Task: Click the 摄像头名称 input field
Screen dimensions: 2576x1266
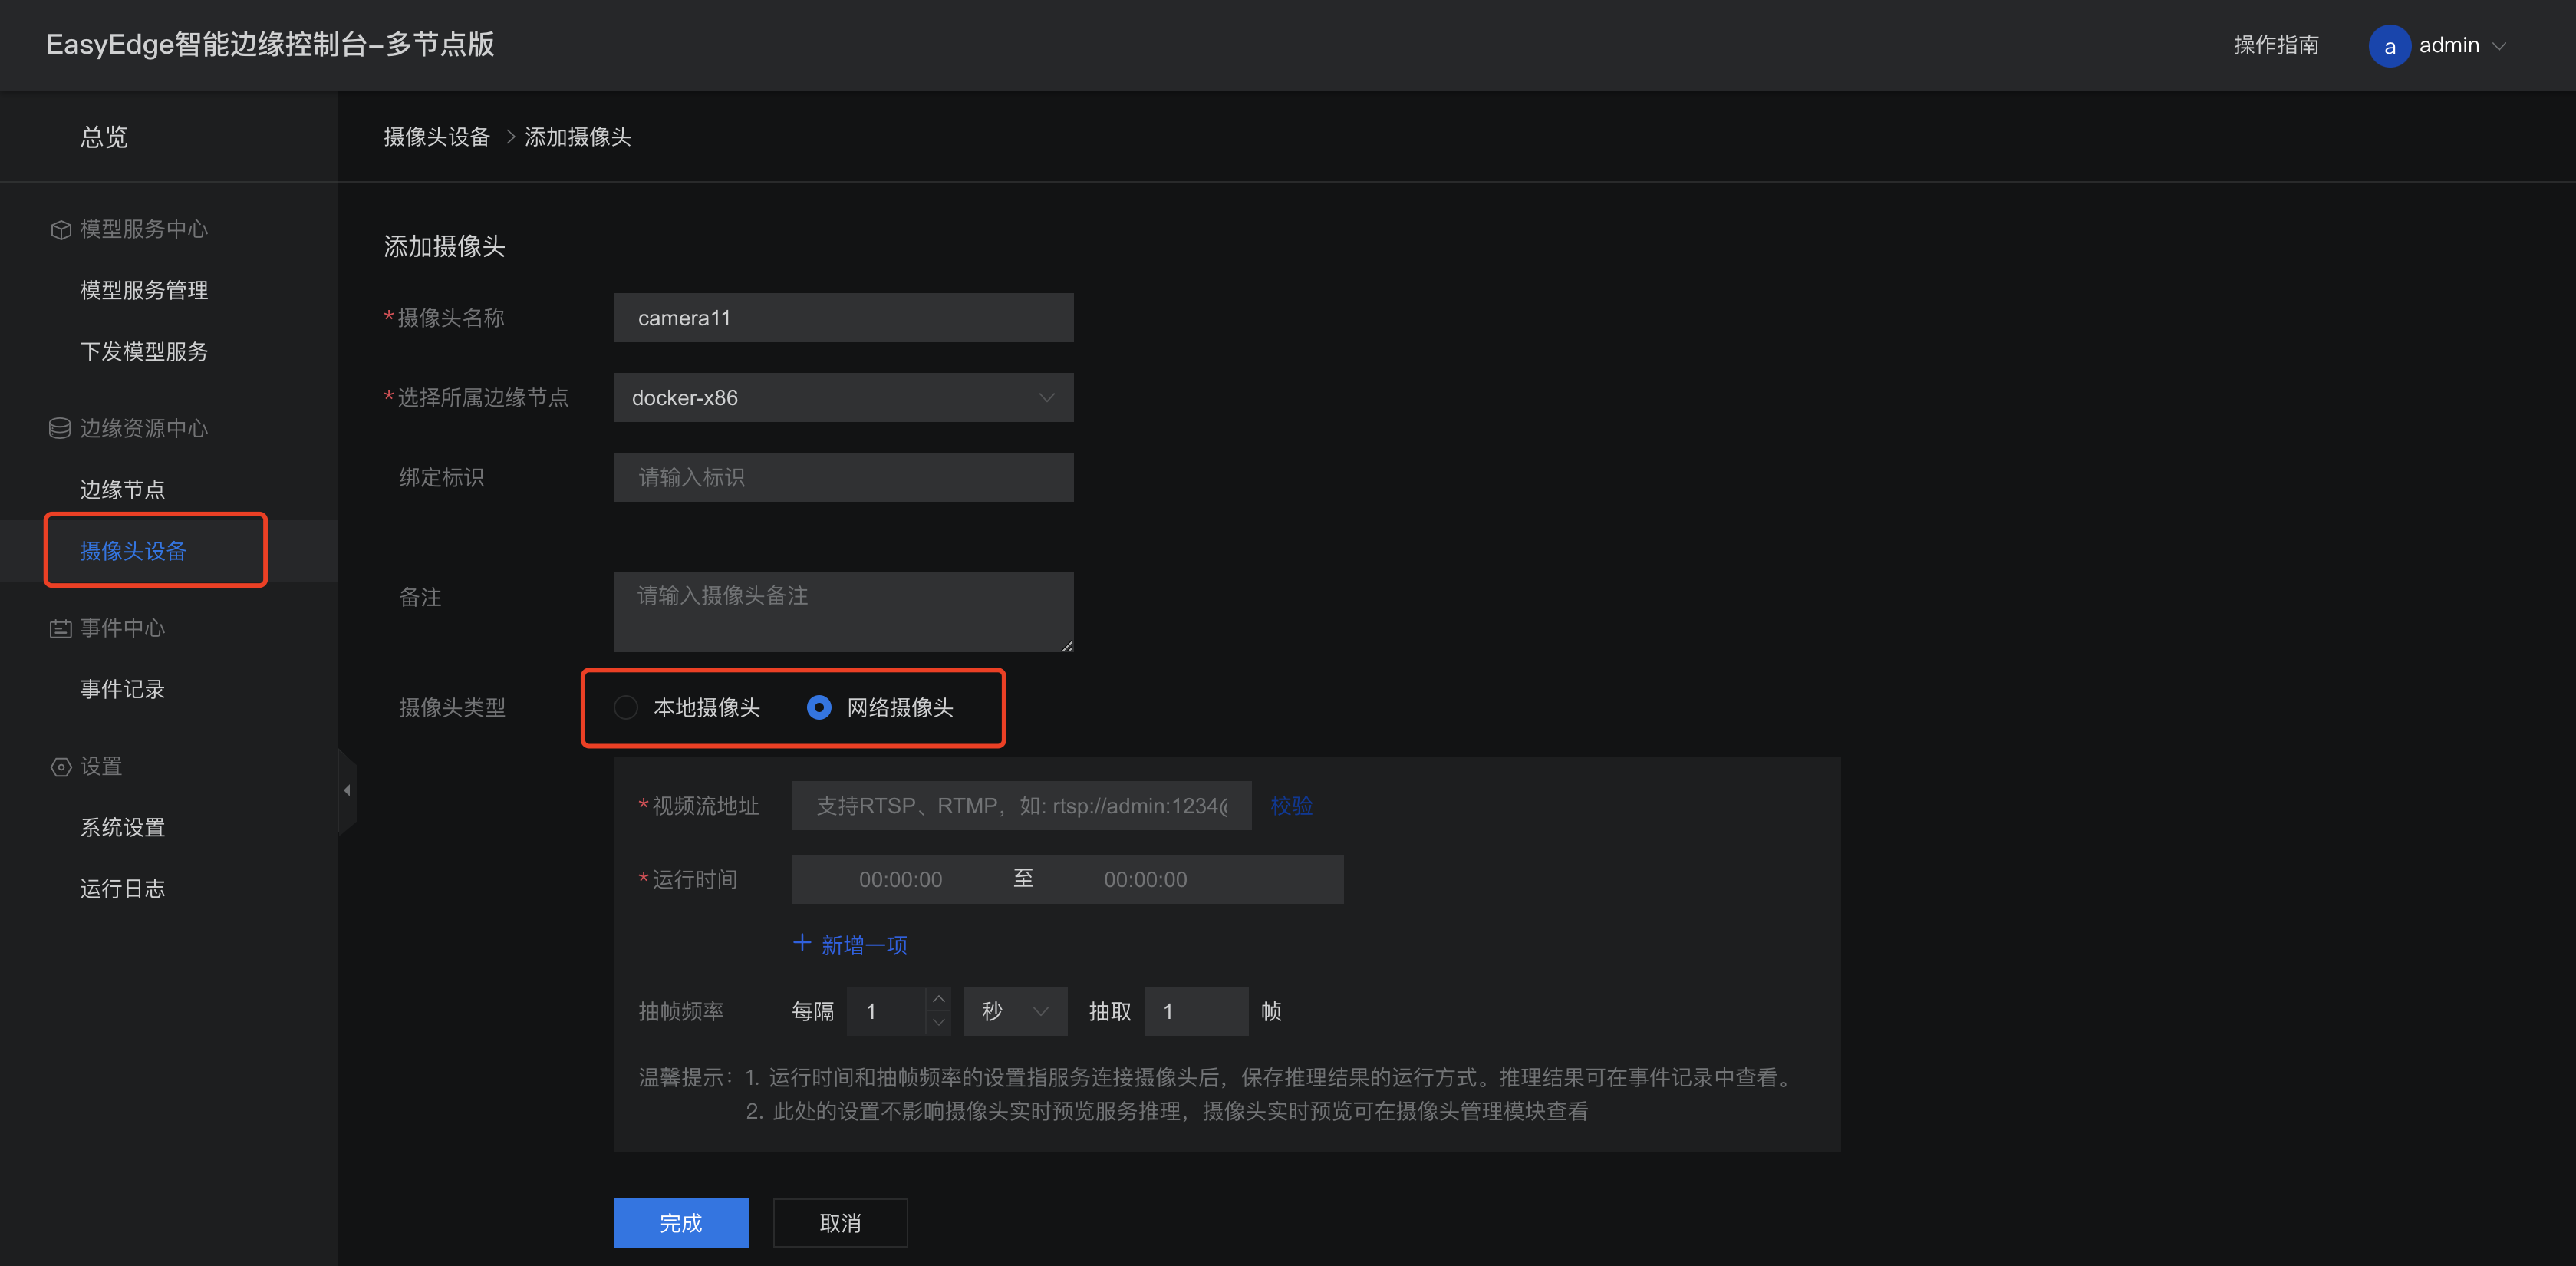Action: click(x=843, y=318)
